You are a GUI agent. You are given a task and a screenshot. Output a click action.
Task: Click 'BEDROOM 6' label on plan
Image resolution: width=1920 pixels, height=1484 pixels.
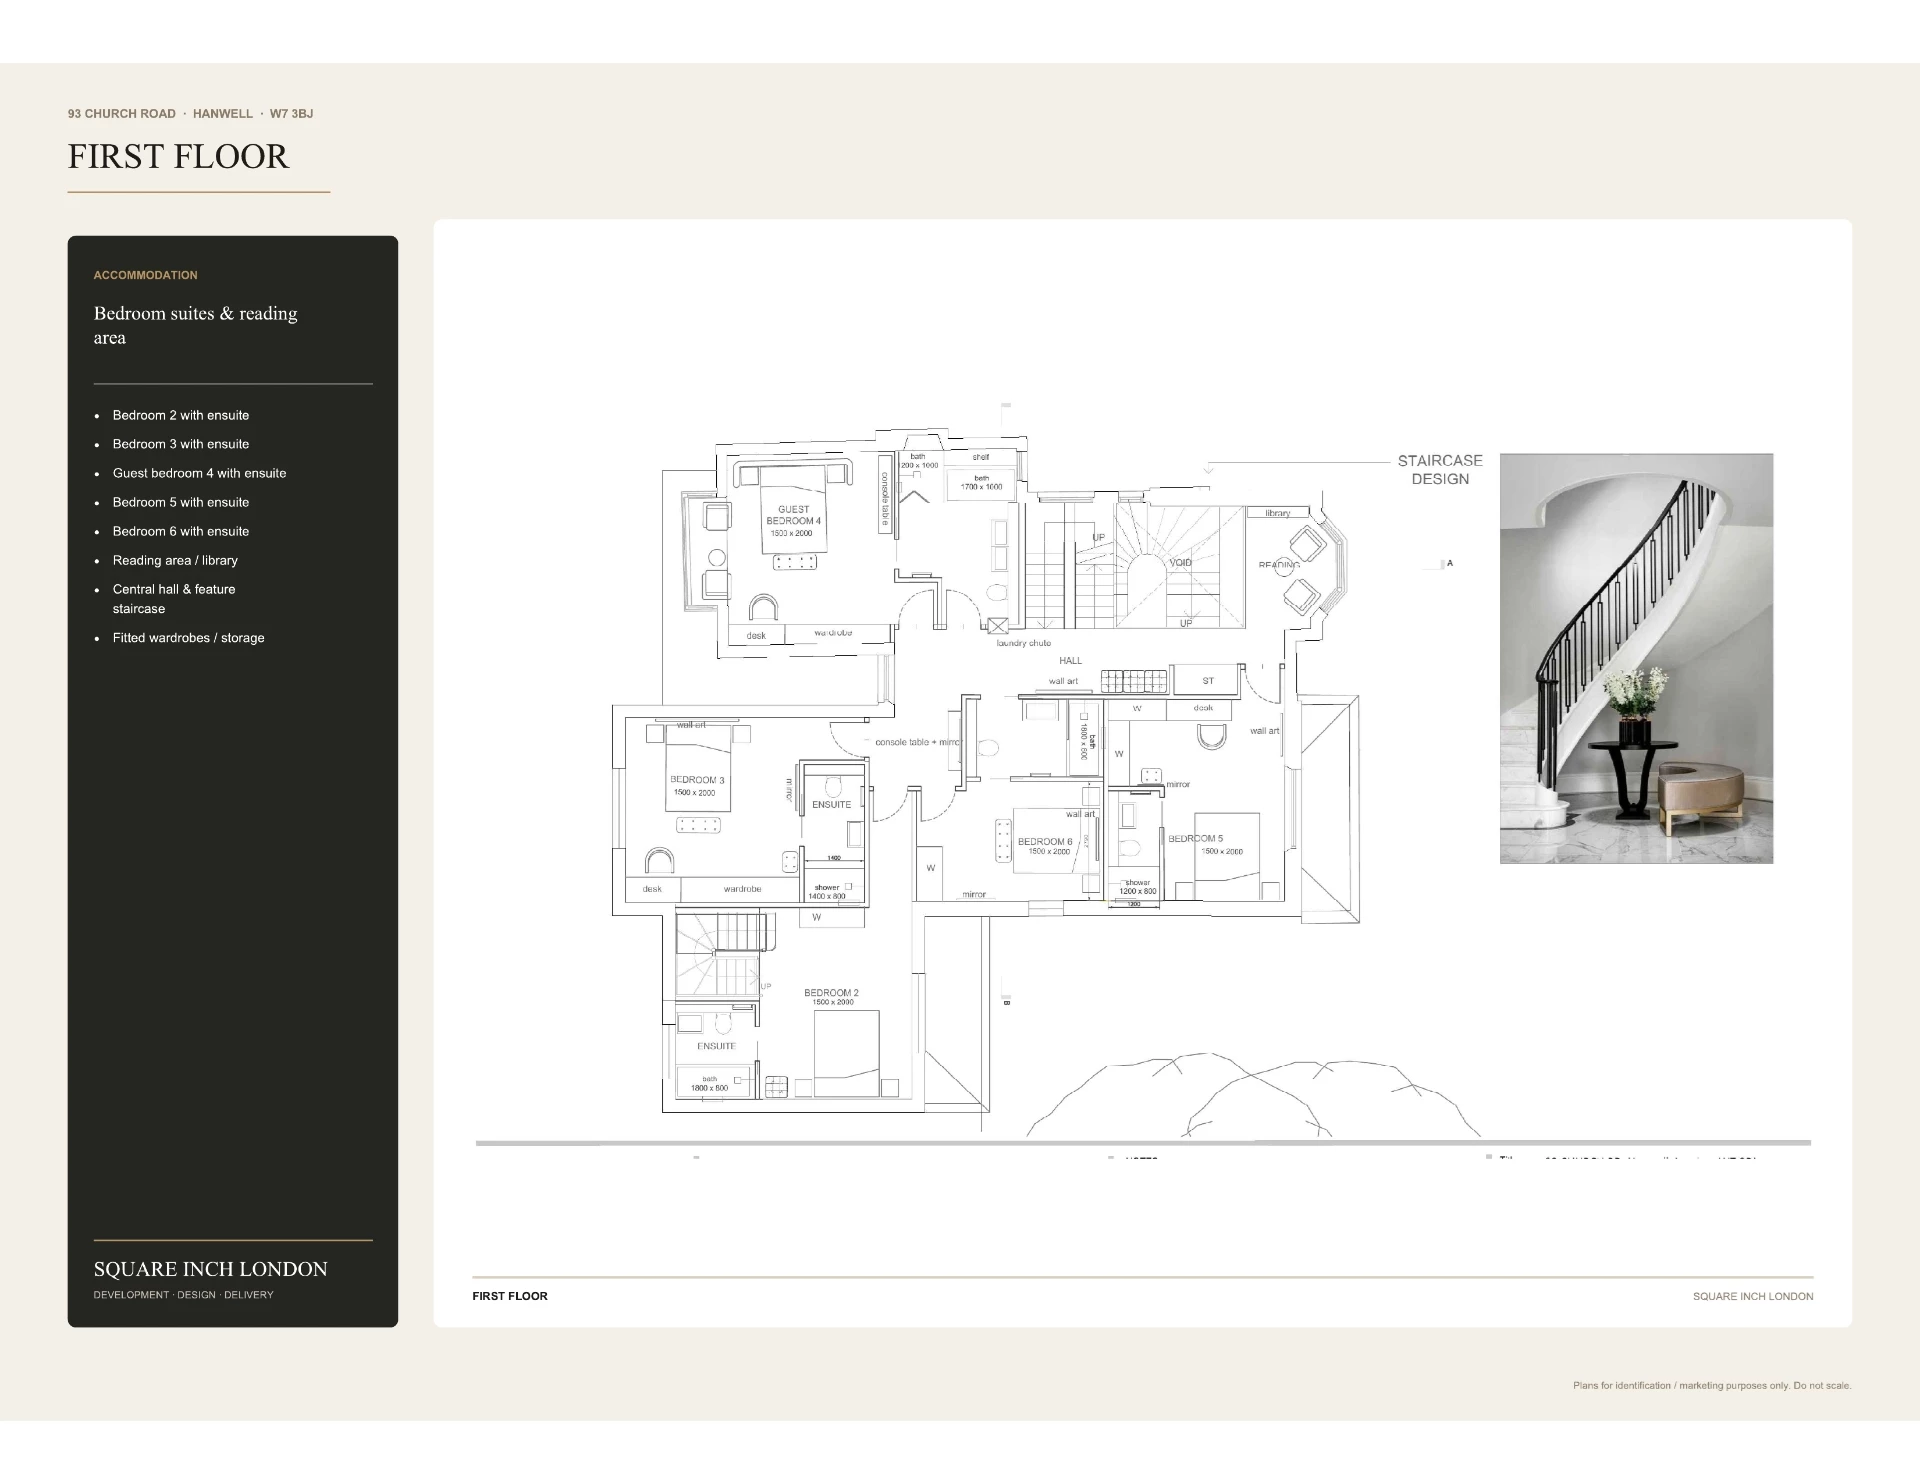(1045, 842)
